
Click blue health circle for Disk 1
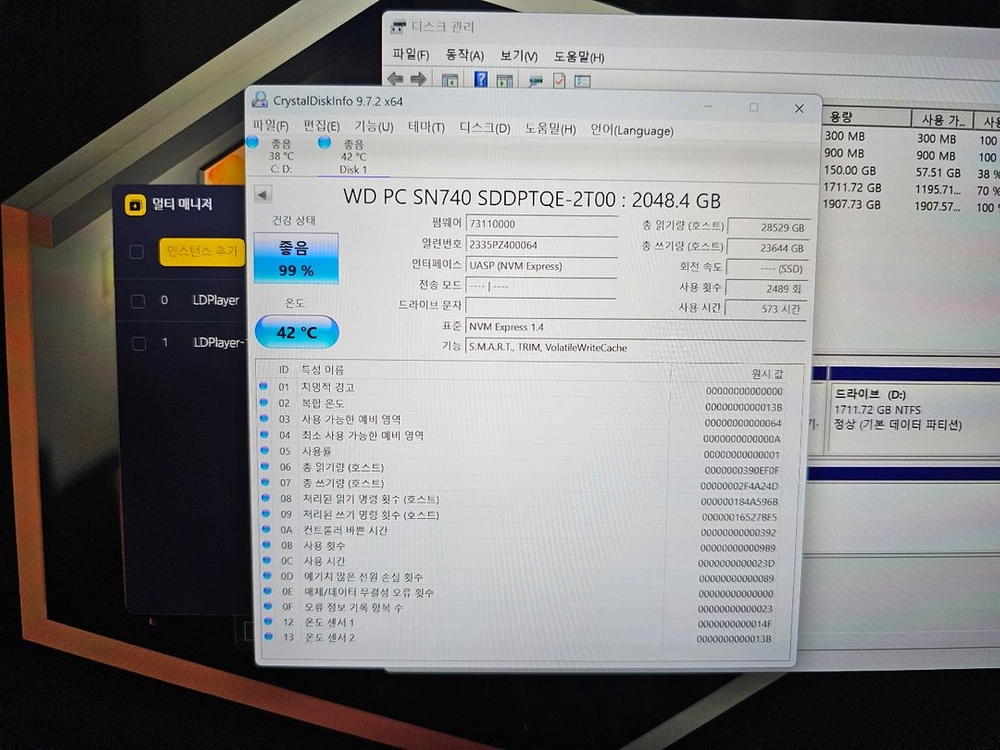[325, 142]
